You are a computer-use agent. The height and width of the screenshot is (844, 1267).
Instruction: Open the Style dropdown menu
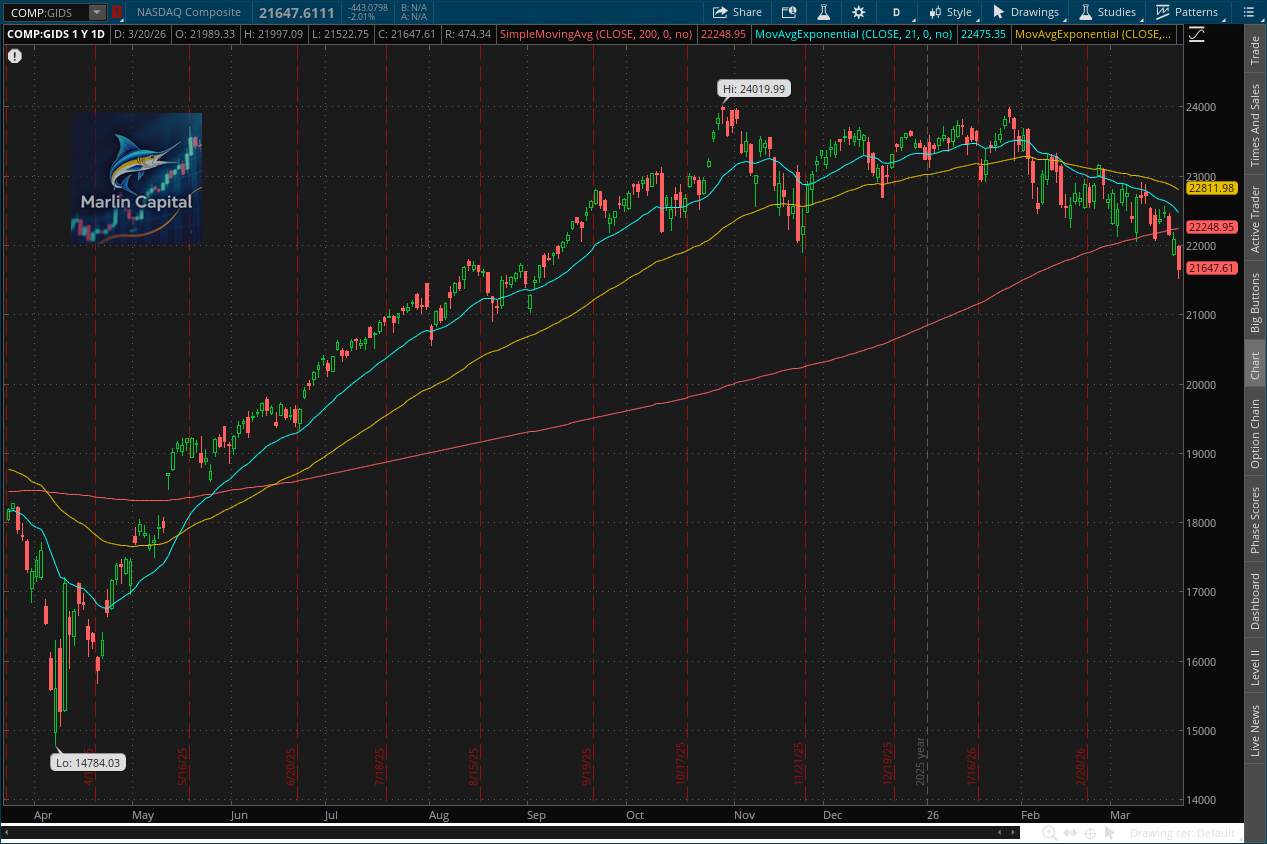[x=951, y=12]
